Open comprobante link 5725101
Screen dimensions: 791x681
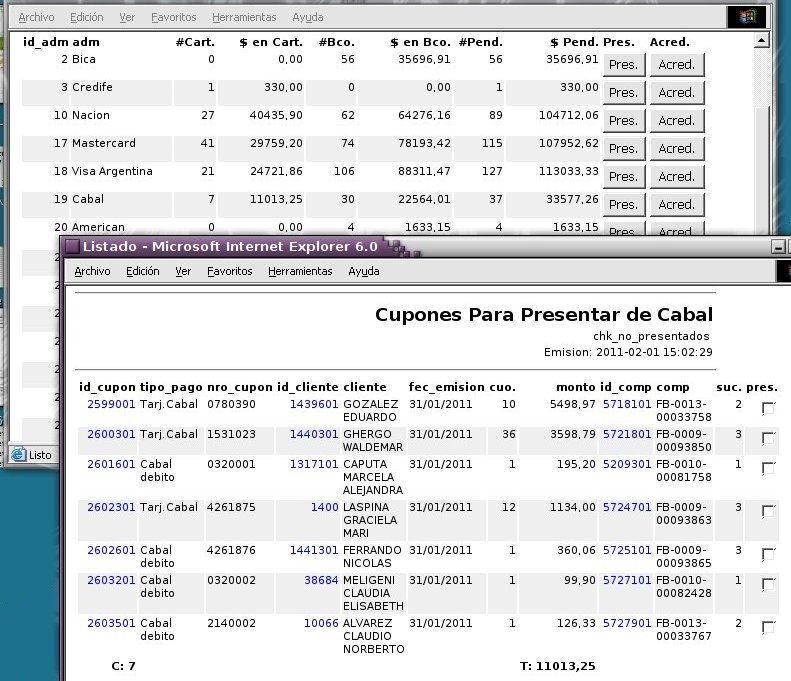point(627,550)
